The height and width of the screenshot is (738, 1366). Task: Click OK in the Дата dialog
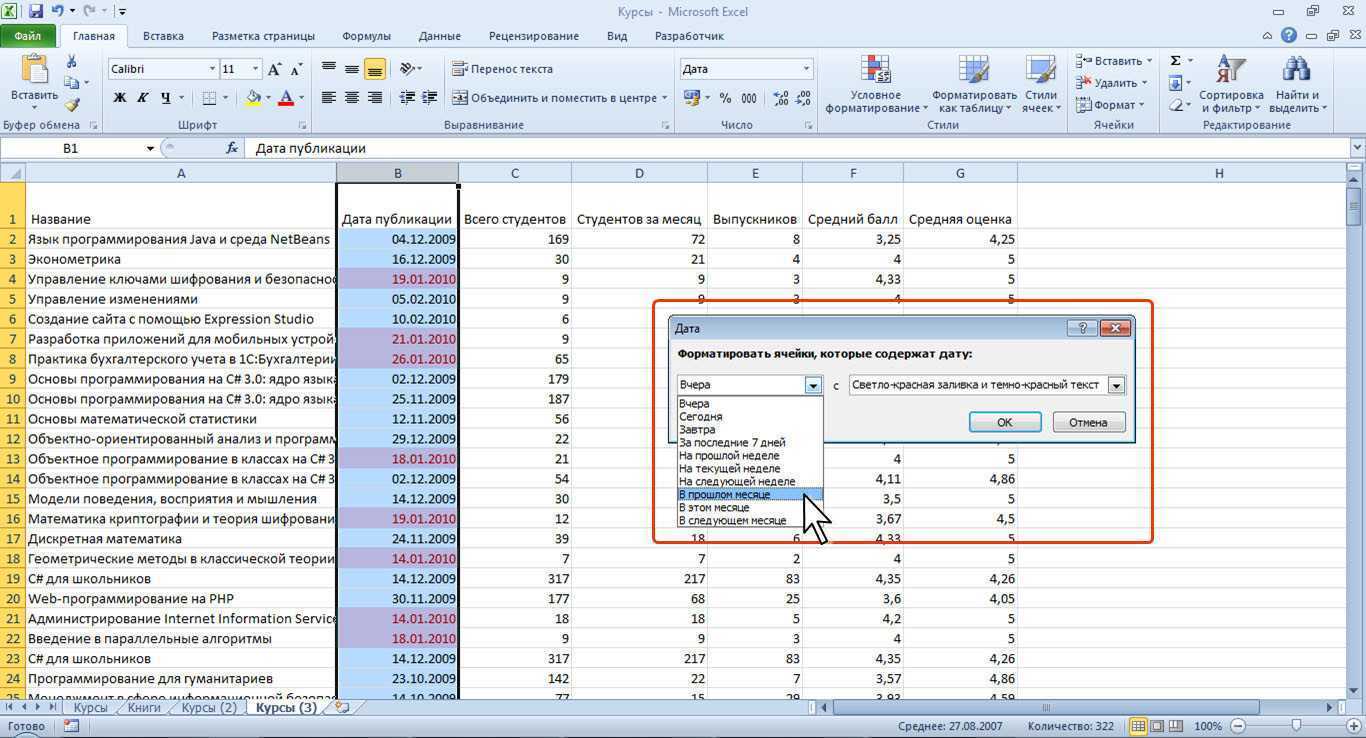[x=1004, y=422]
